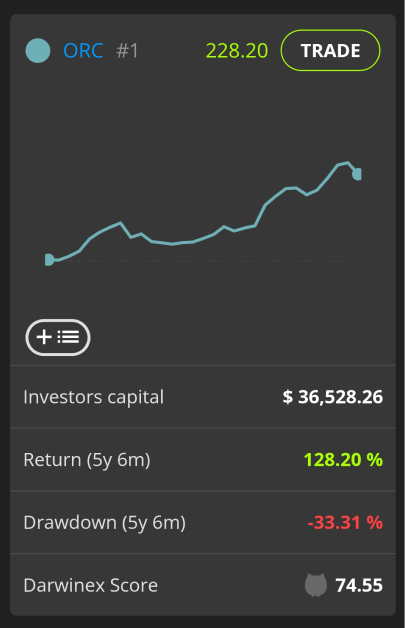Click the list lines icon

(x=68, y=337)
